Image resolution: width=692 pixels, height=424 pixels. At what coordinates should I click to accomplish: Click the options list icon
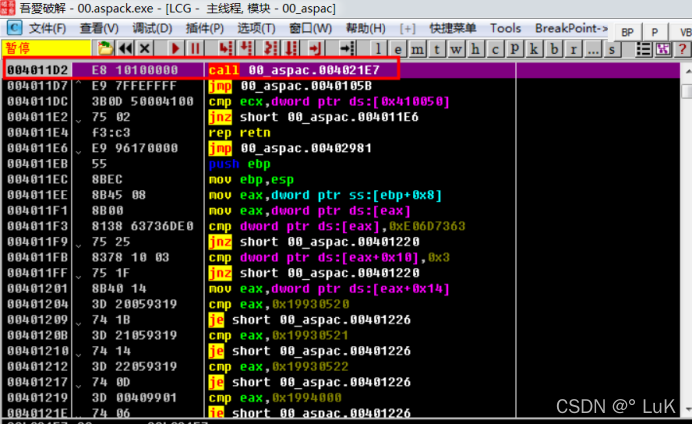coord(643,49)
